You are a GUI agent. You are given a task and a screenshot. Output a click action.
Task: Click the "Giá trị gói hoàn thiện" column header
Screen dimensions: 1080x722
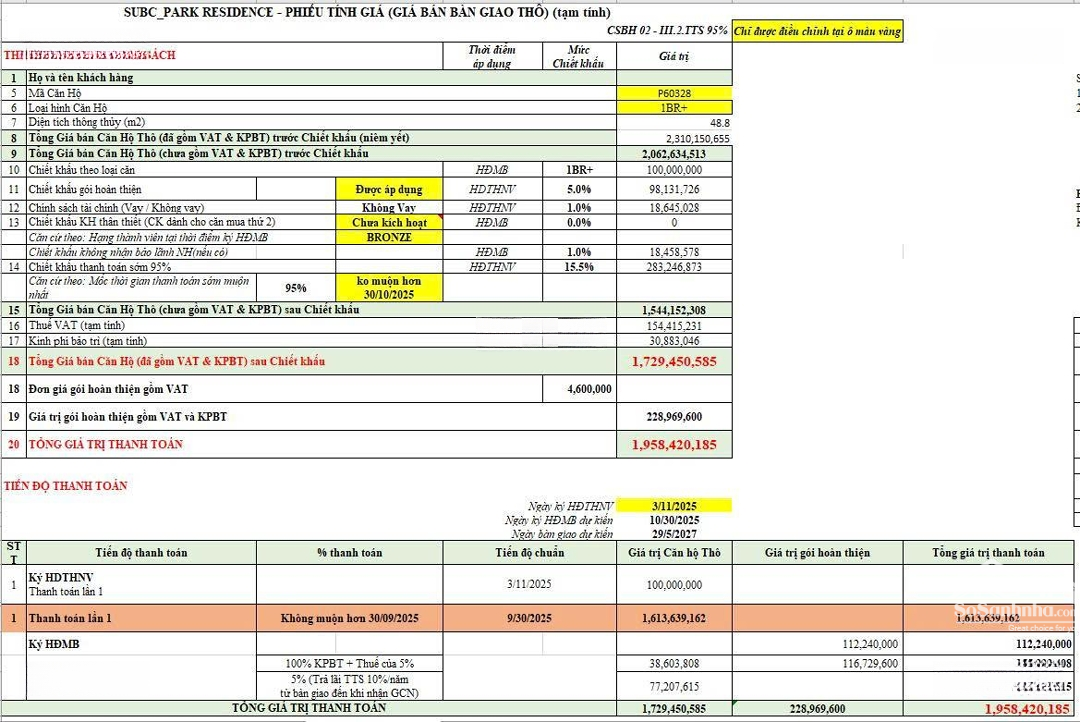(817, 553)
